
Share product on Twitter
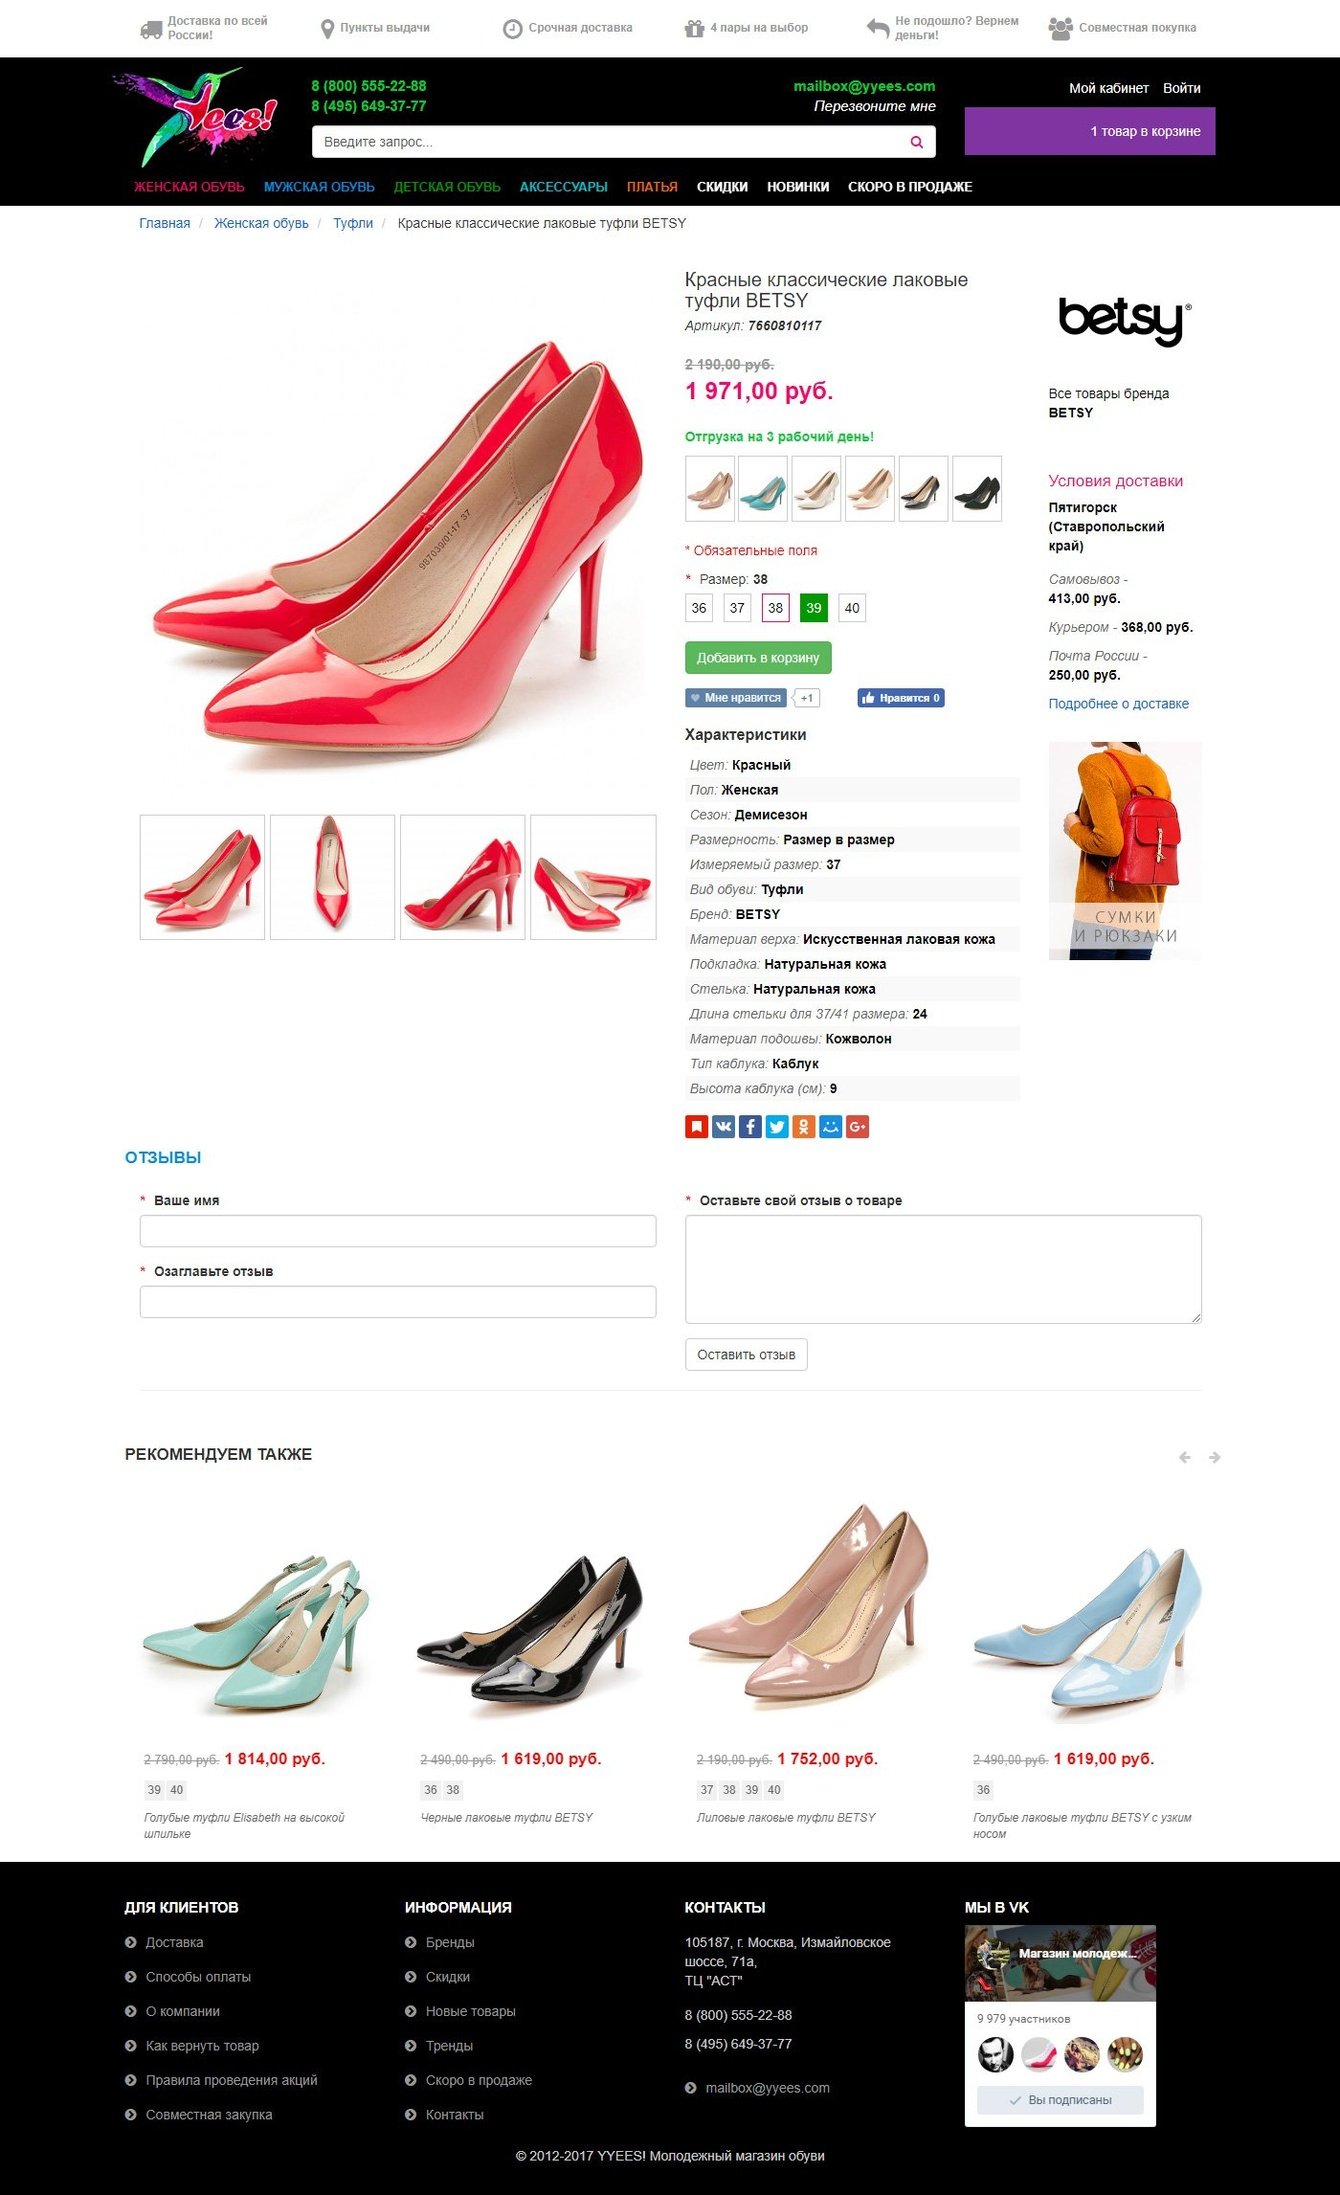click(x=777, y=1127)
